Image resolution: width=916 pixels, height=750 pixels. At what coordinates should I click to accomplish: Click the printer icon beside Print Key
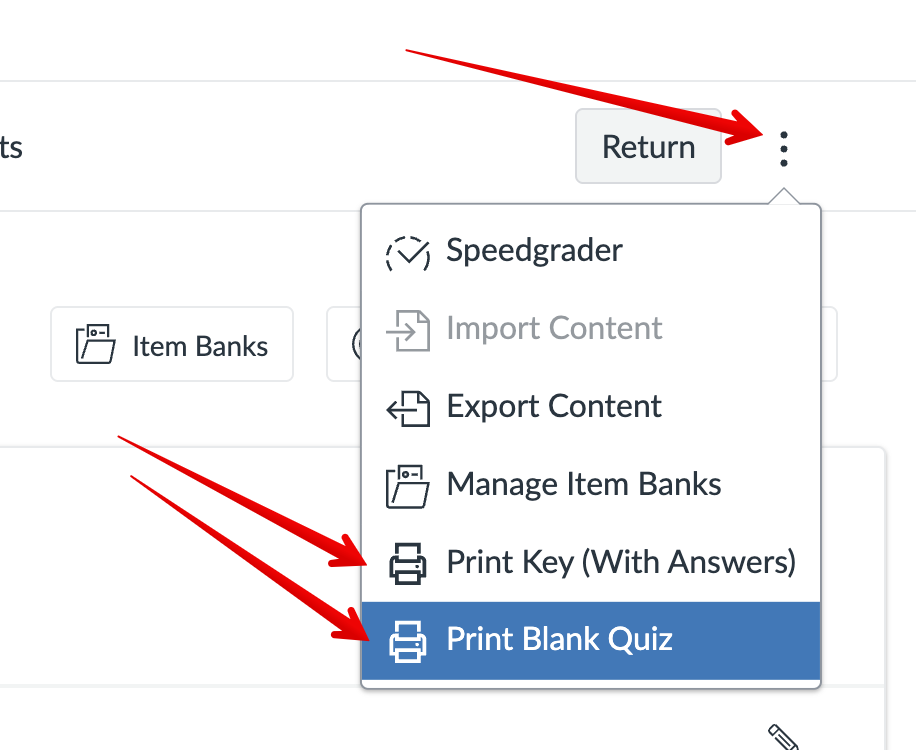(407, 564)
